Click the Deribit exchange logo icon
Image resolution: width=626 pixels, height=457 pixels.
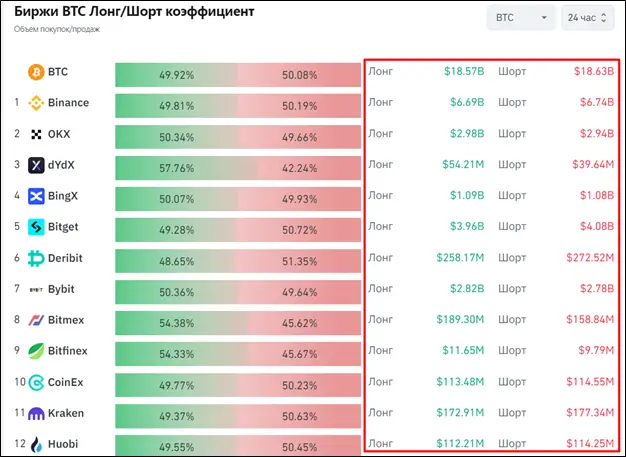tap(35, 258)
